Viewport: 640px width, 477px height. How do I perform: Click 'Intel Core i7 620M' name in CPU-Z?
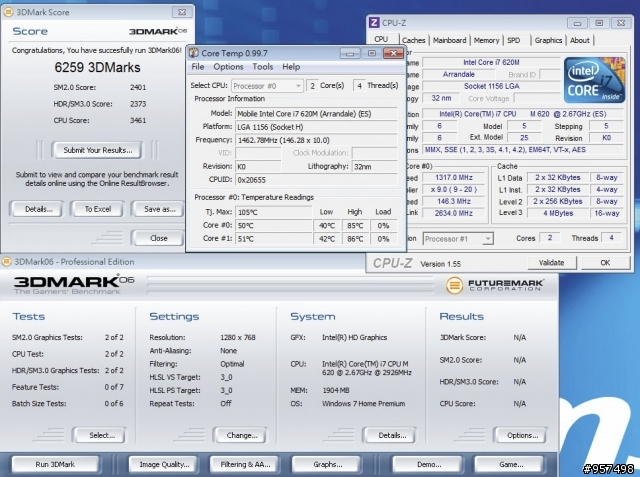tap(491, 62)
